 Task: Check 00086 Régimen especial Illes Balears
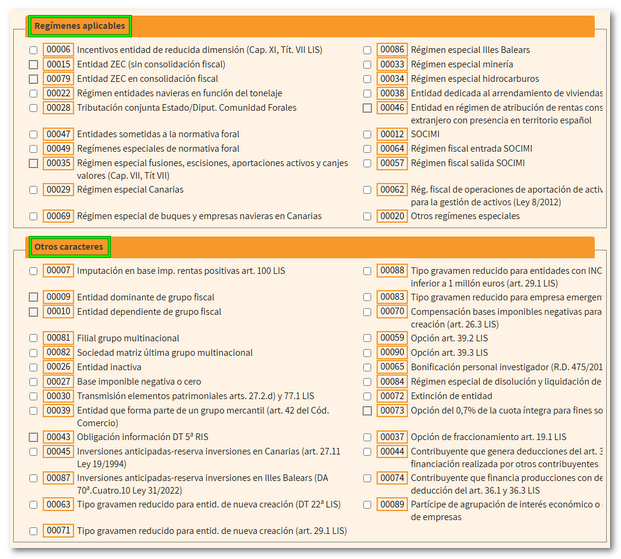coord(367,50)
